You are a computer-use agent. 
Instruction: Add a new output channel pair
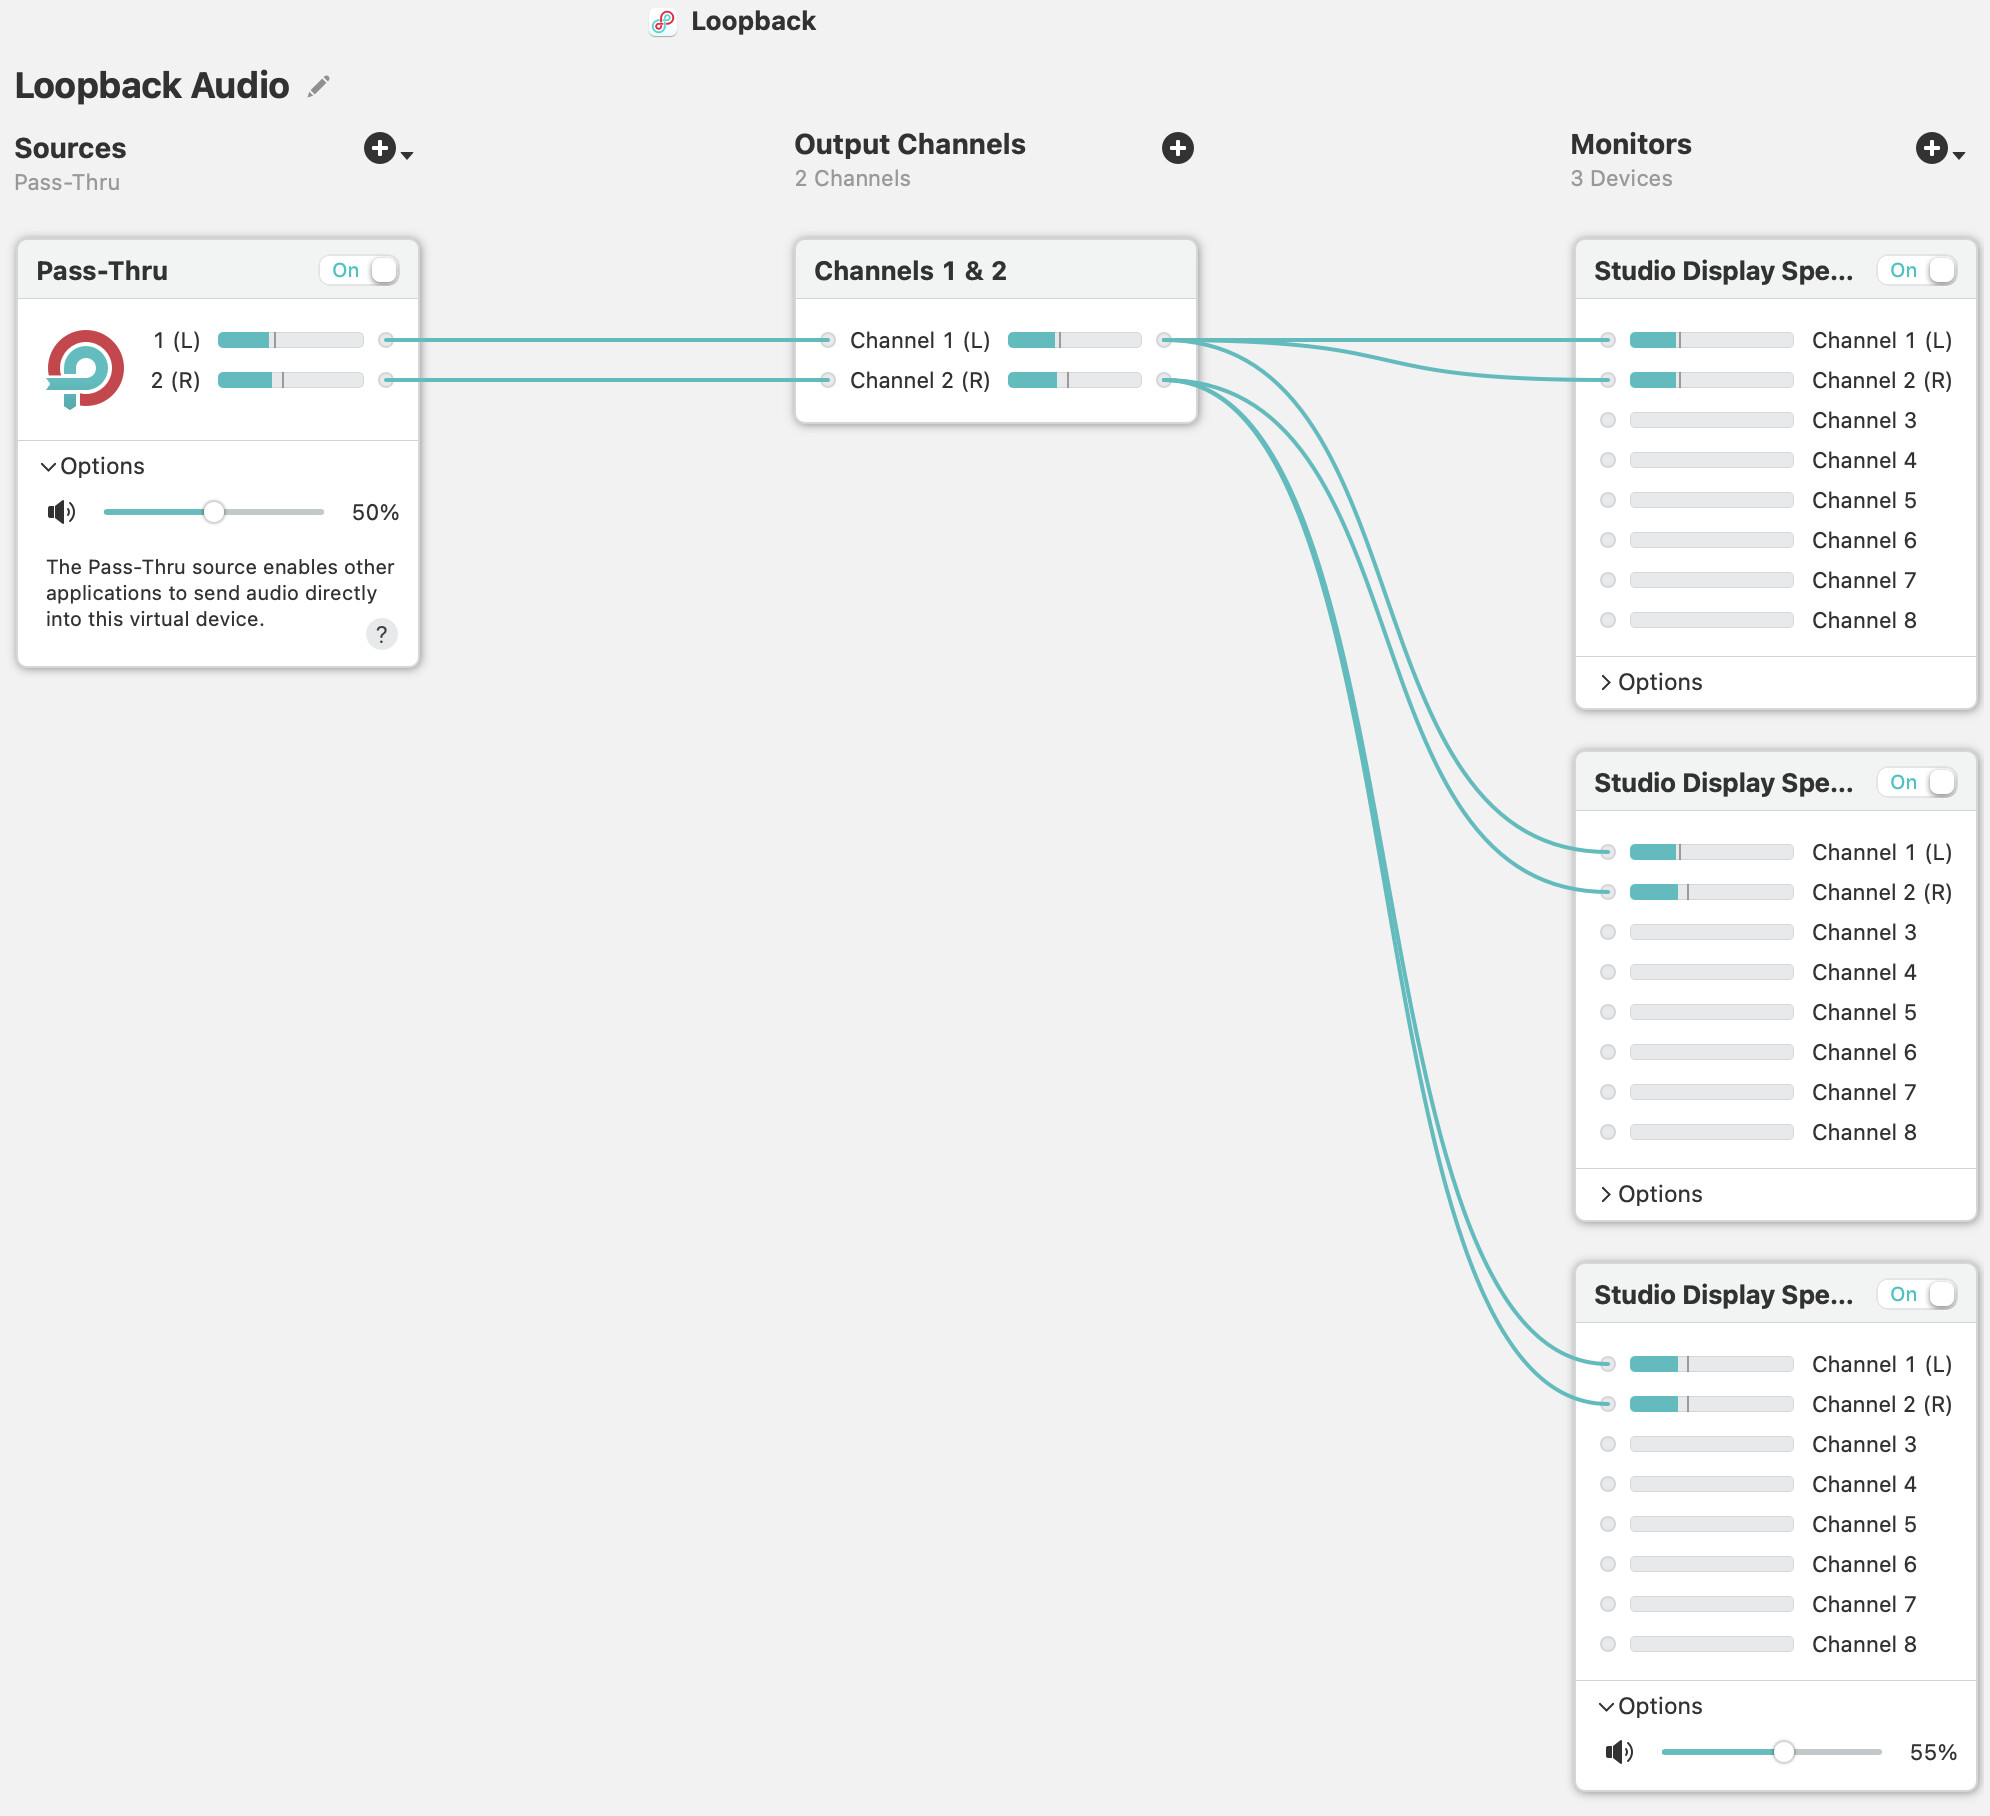tap(1177, 148)
